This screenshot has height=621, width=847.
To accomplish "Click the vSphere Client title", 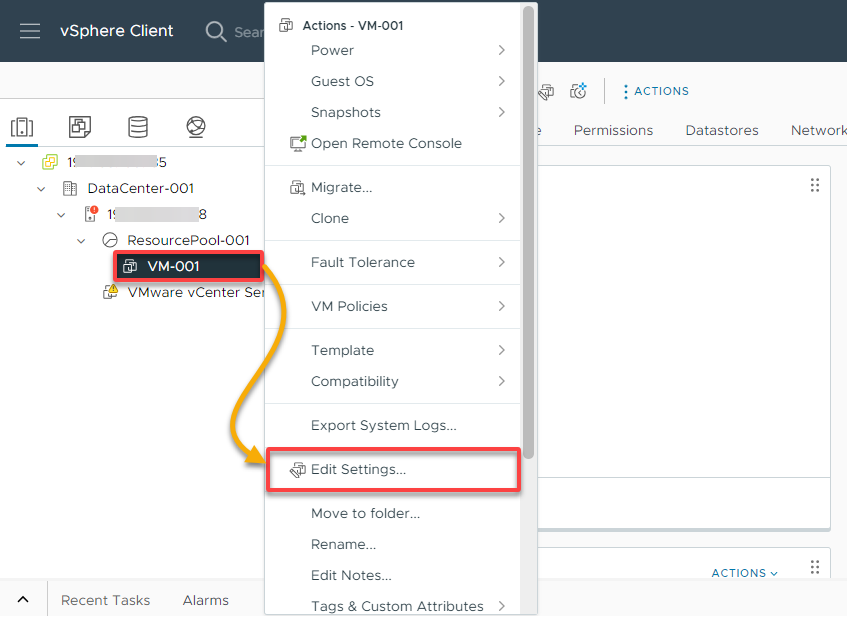I will tap(117, 31).
